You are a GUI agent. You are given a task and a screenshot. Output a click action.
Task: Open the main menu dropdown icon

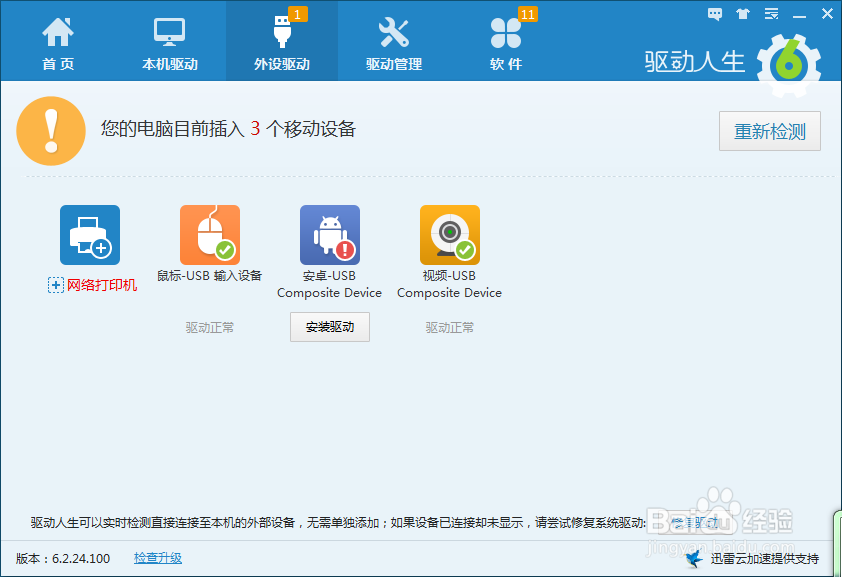pos(772,14)
